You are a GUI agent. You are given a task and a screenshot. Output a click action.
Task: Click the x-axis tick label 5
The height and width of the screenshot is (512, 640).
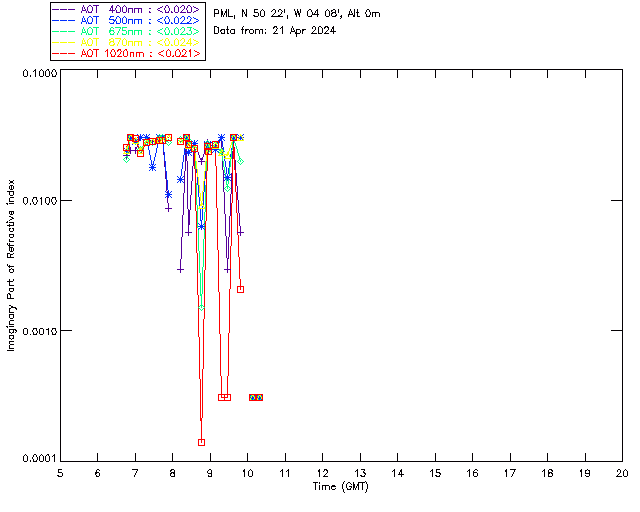tap(60, 473)
